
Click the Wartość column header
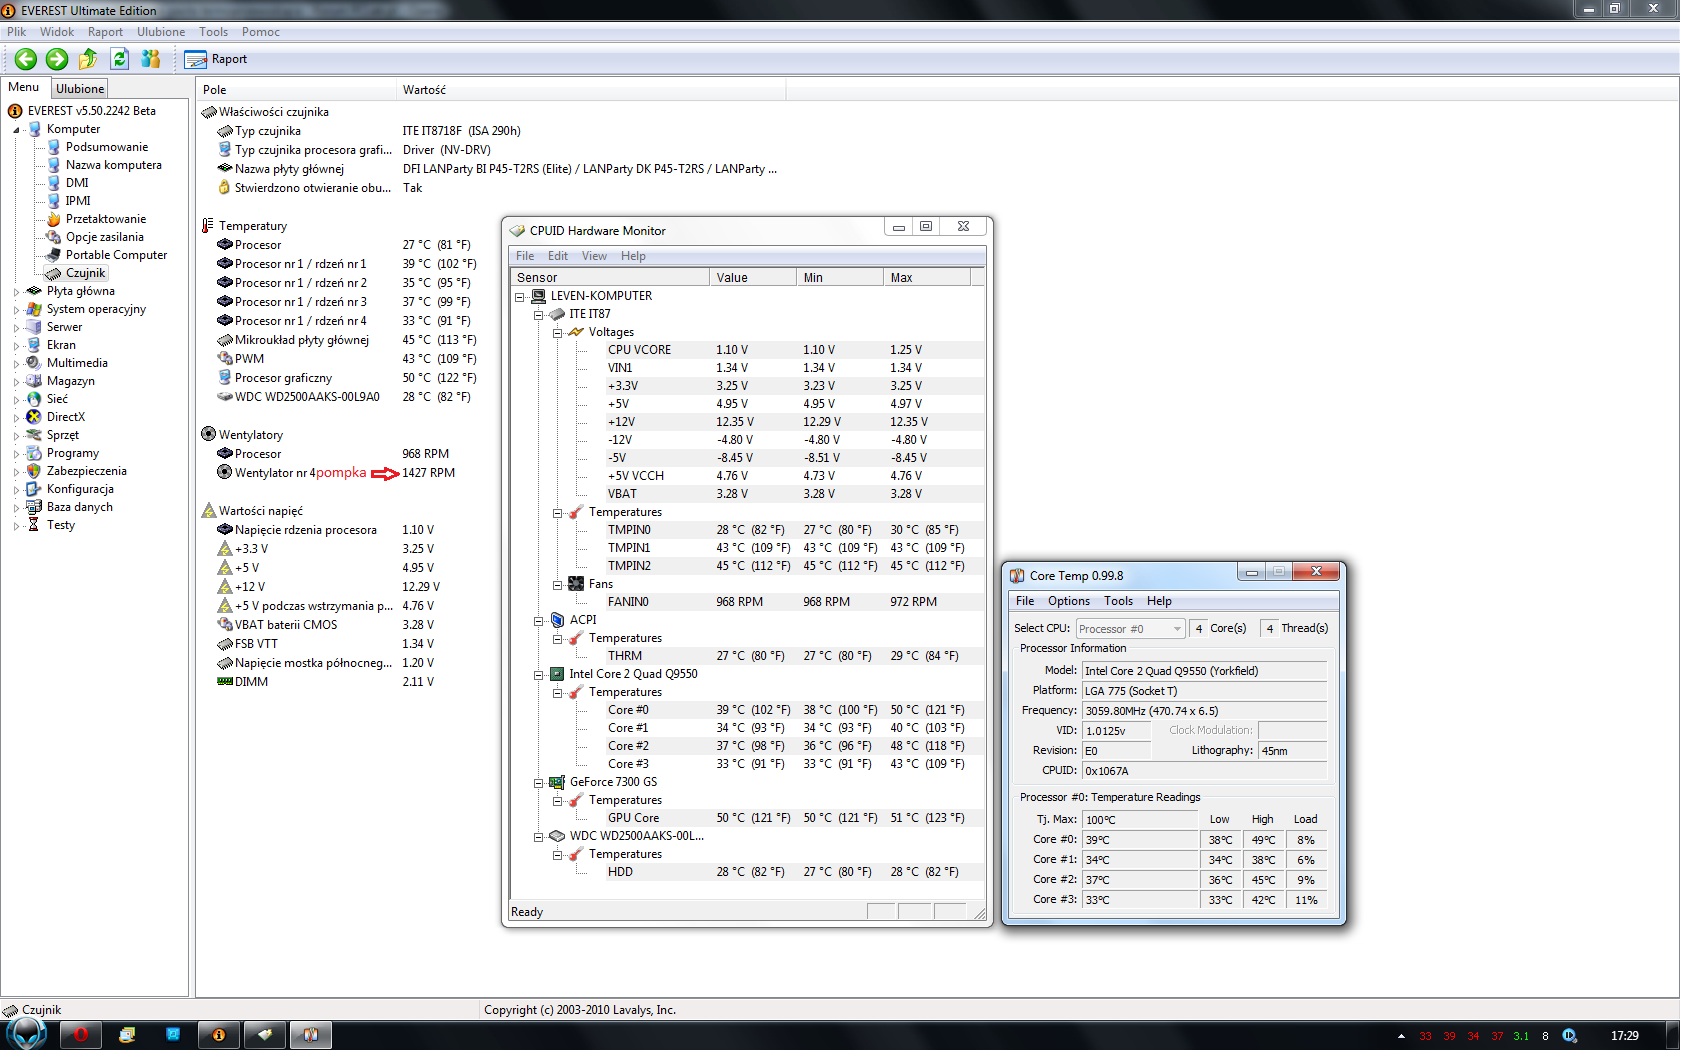591,90
